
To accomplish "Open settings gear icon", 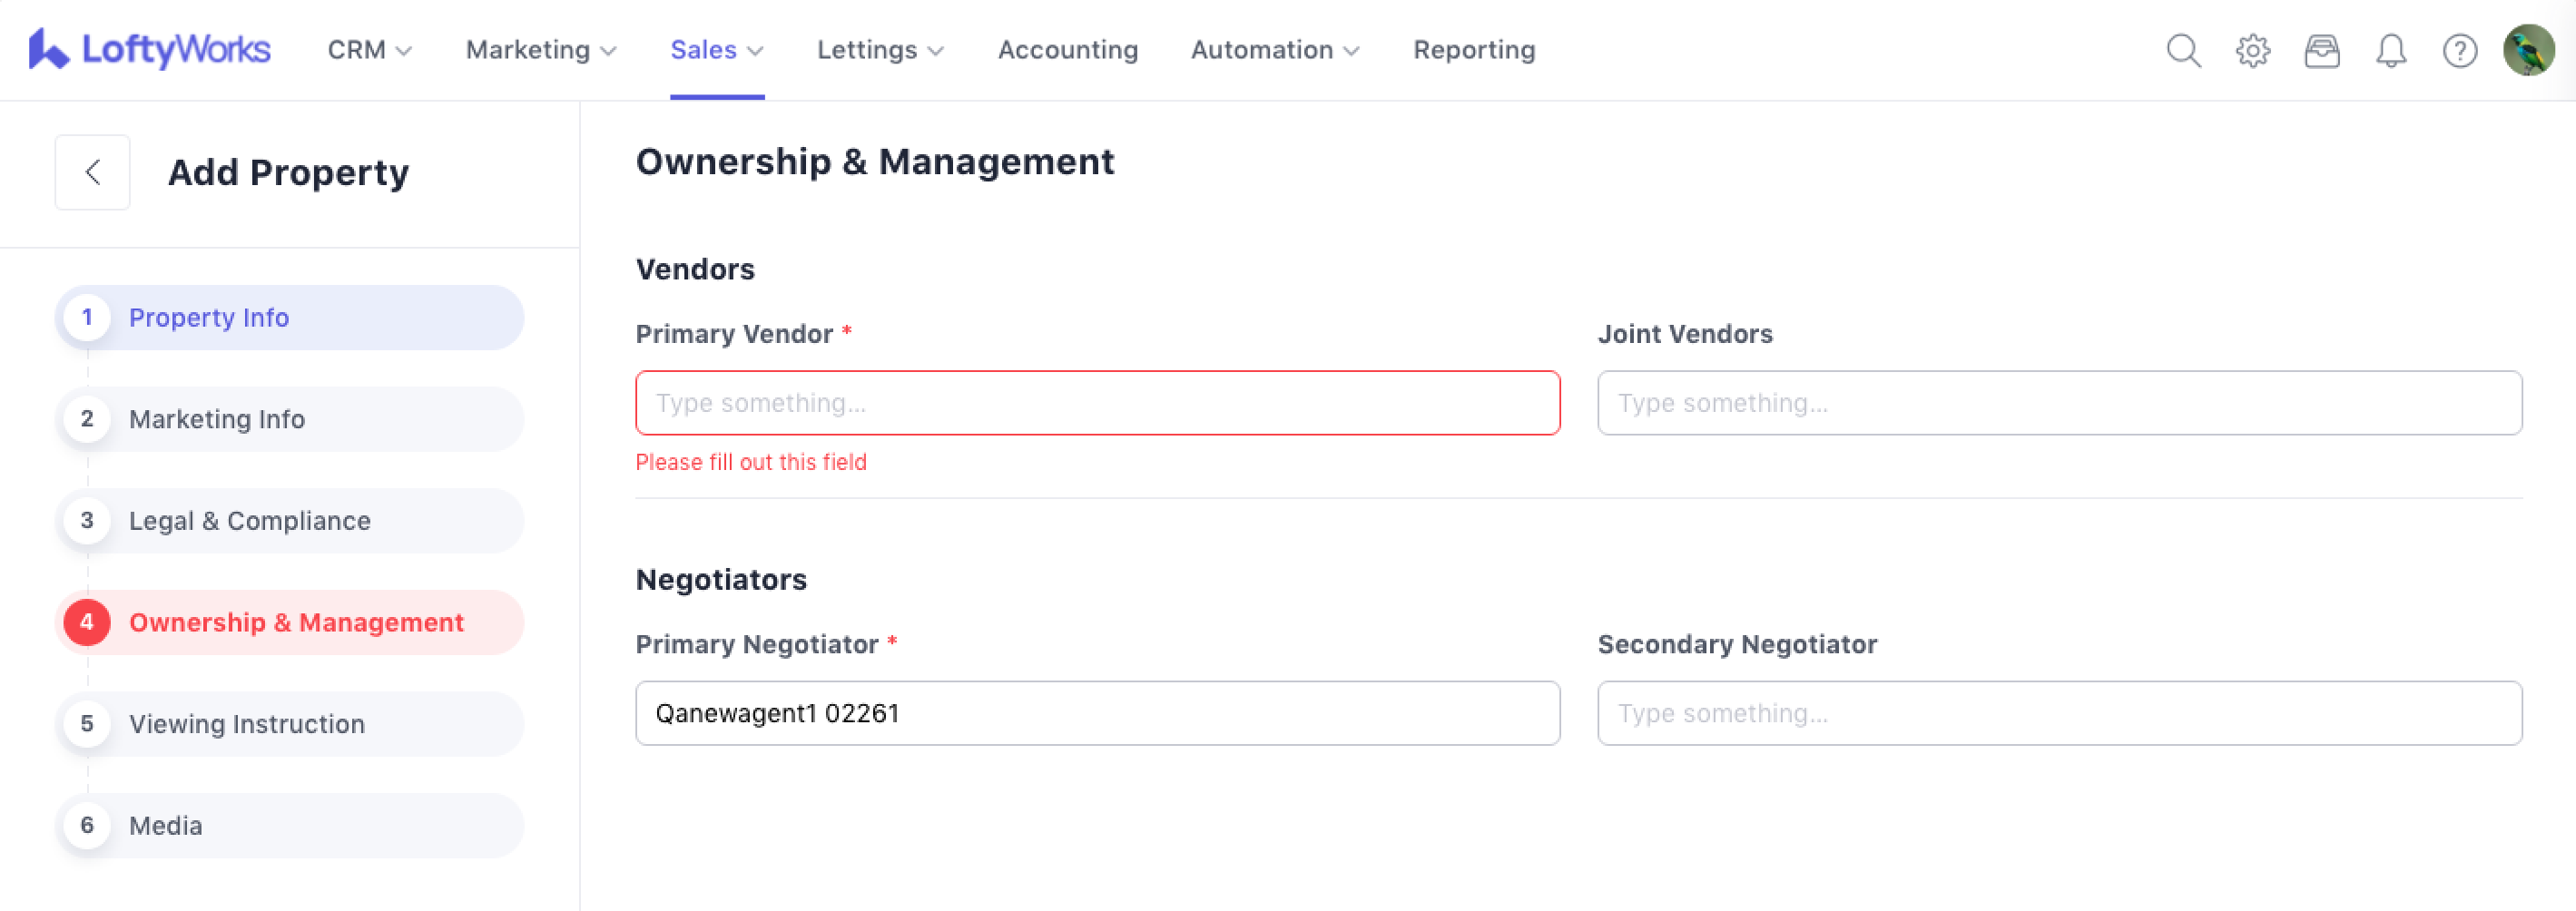I will [x=2252, y=50].
